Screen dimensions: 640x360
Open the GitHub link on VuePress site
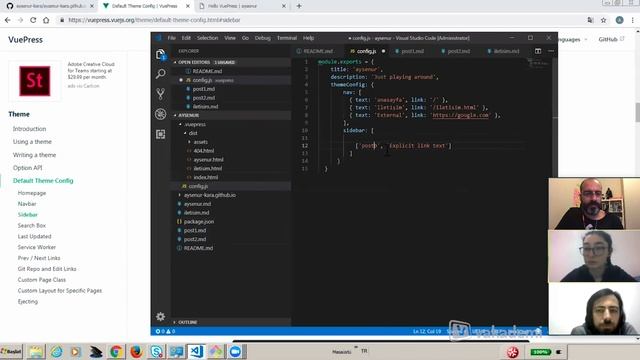click(611, 40)
